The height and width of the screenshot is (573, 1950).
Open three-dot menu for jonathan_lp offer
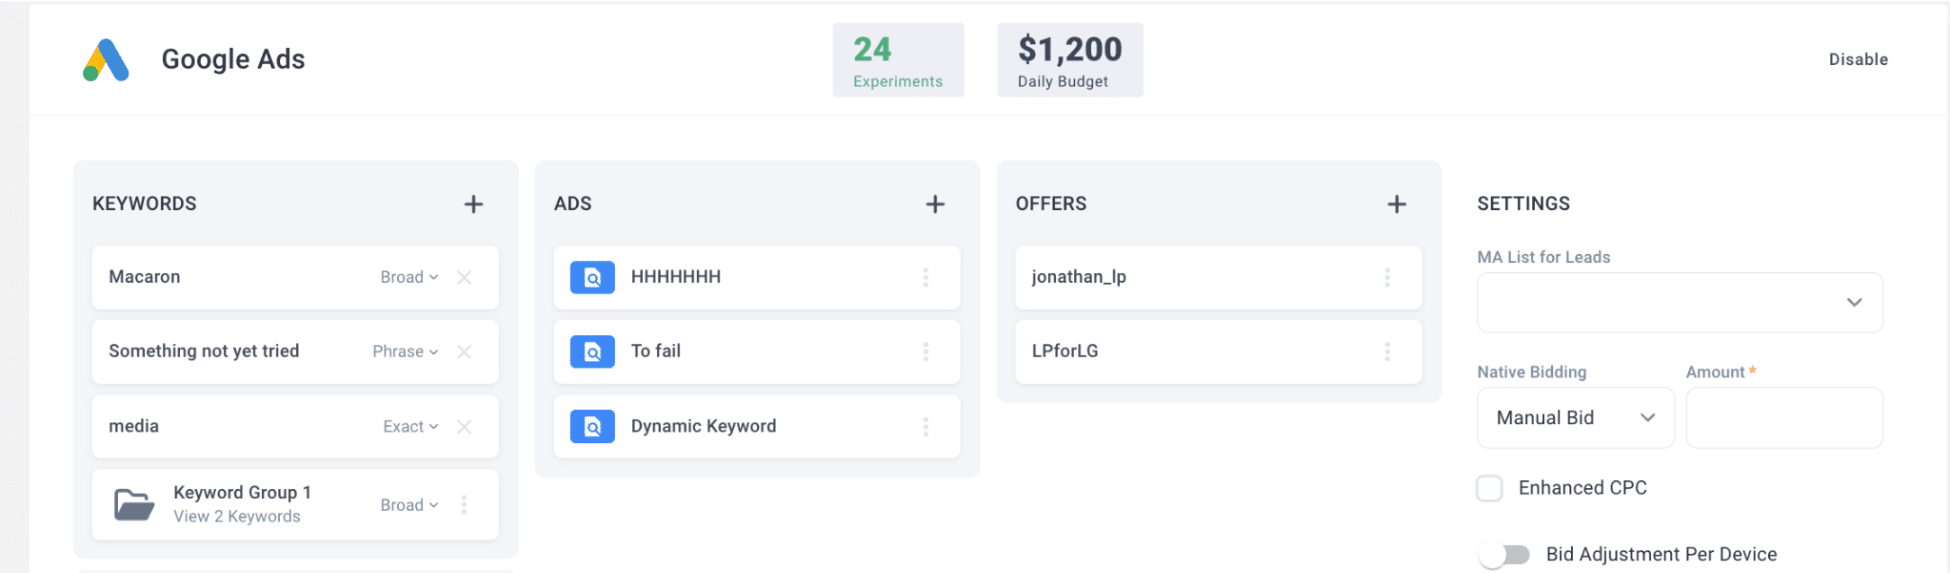[1387, 277]
